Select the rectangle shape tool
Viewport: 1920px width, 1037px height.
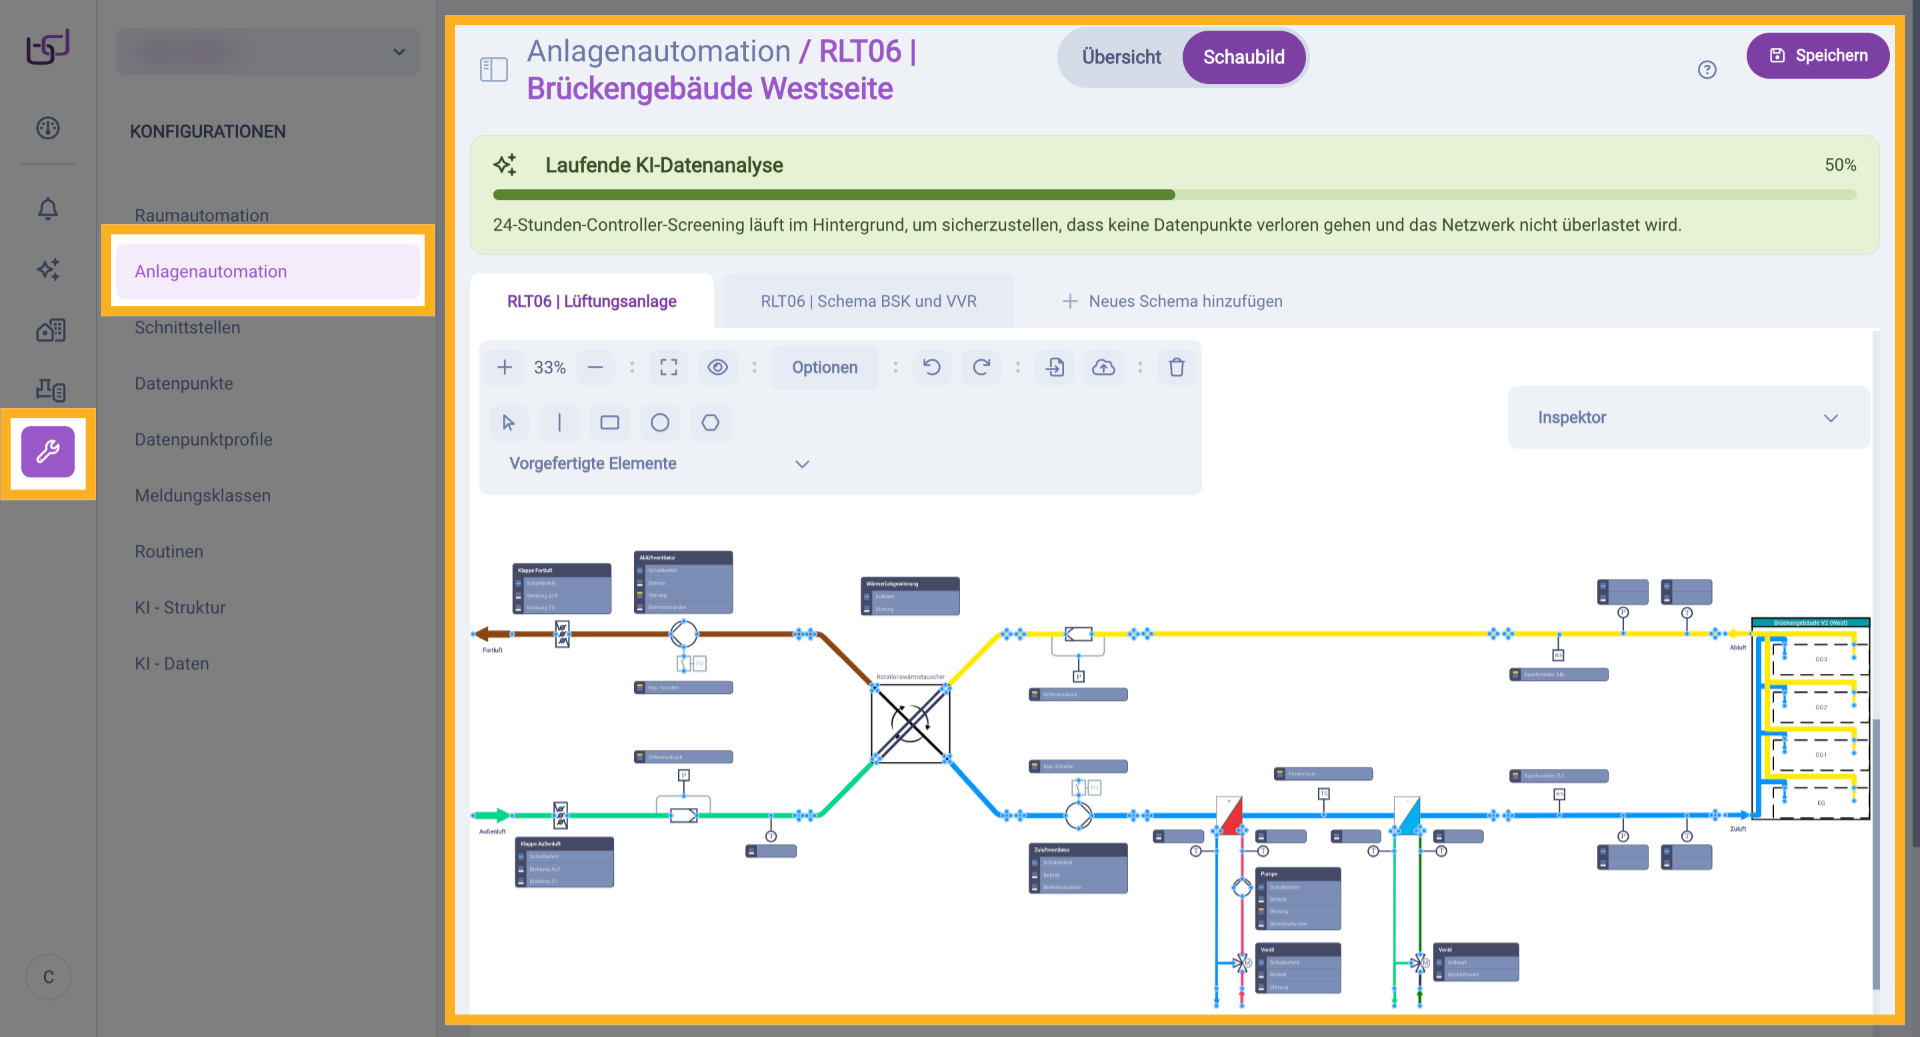(609, 423)
